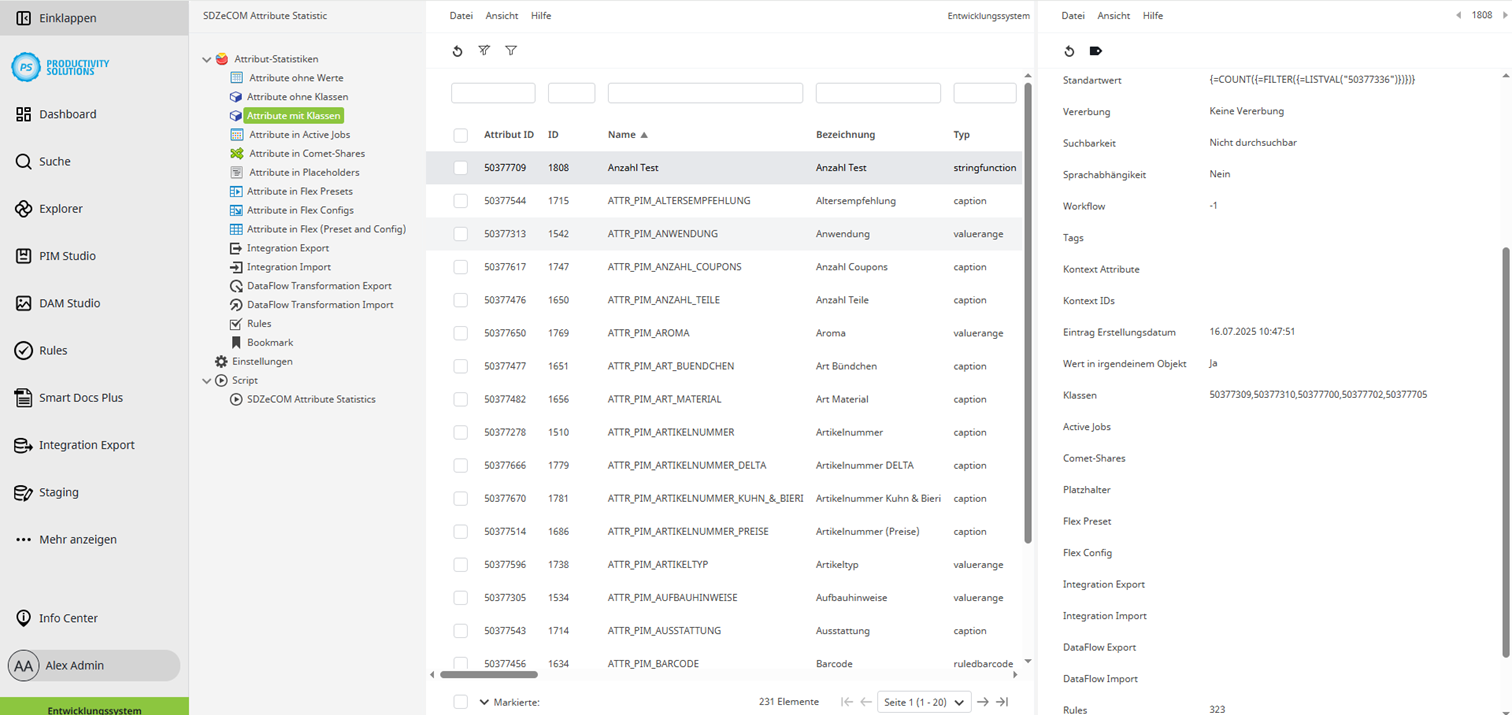Open the Explorer icon in the sidebar
The image size is (1512, 715).
[x=24, y=208]
